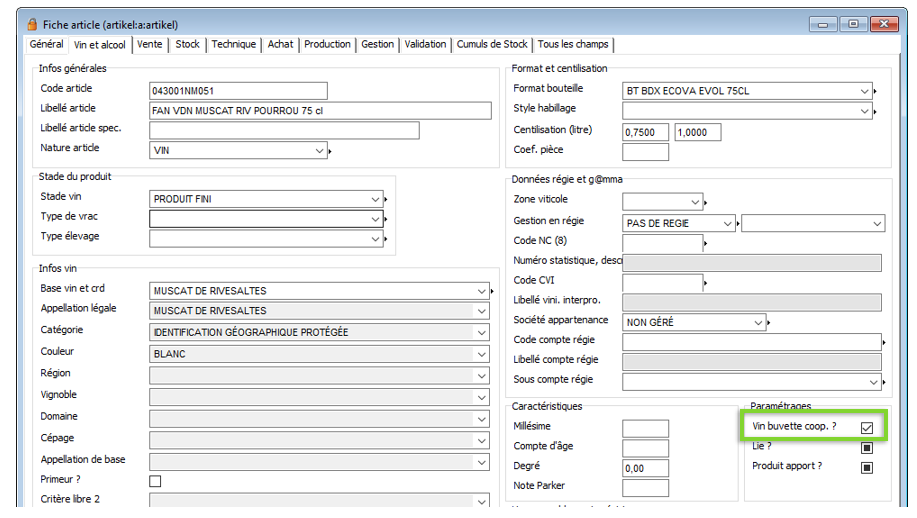The image size is (917, 518).
Task: Toggle the Lie ? checkbox
Action: point(867,447)
